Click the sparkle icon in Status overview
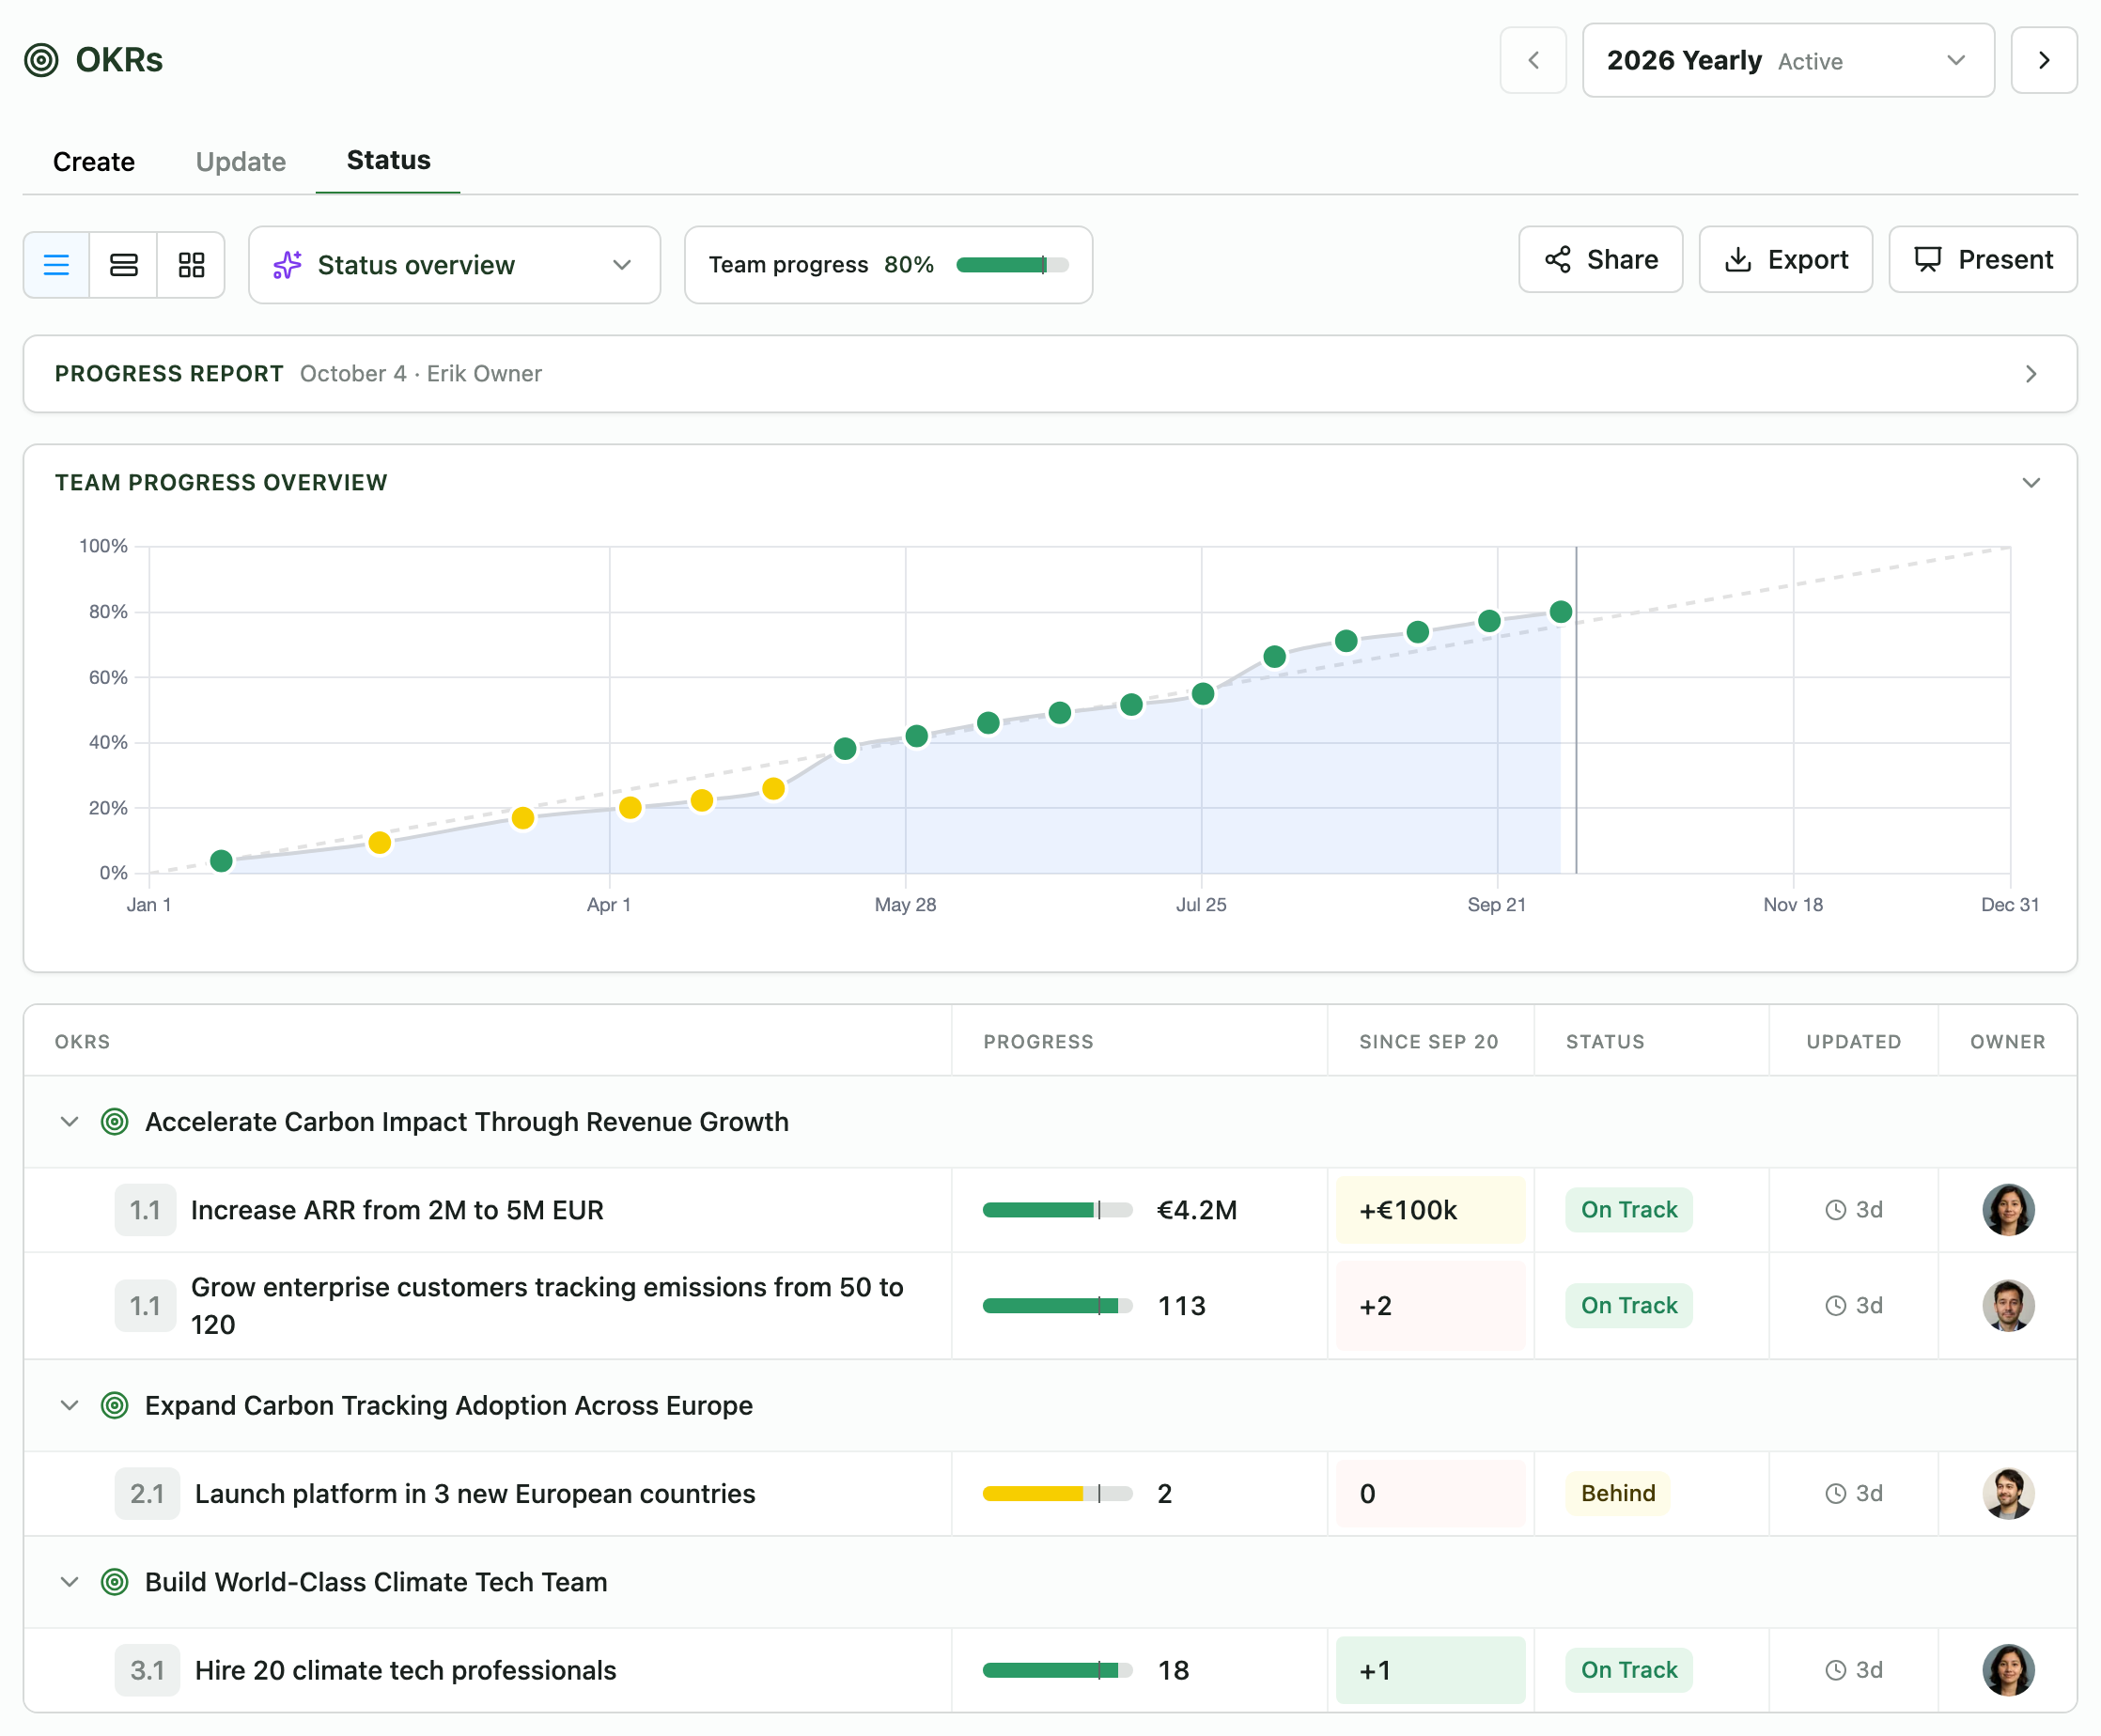 (x=287, y=265)
